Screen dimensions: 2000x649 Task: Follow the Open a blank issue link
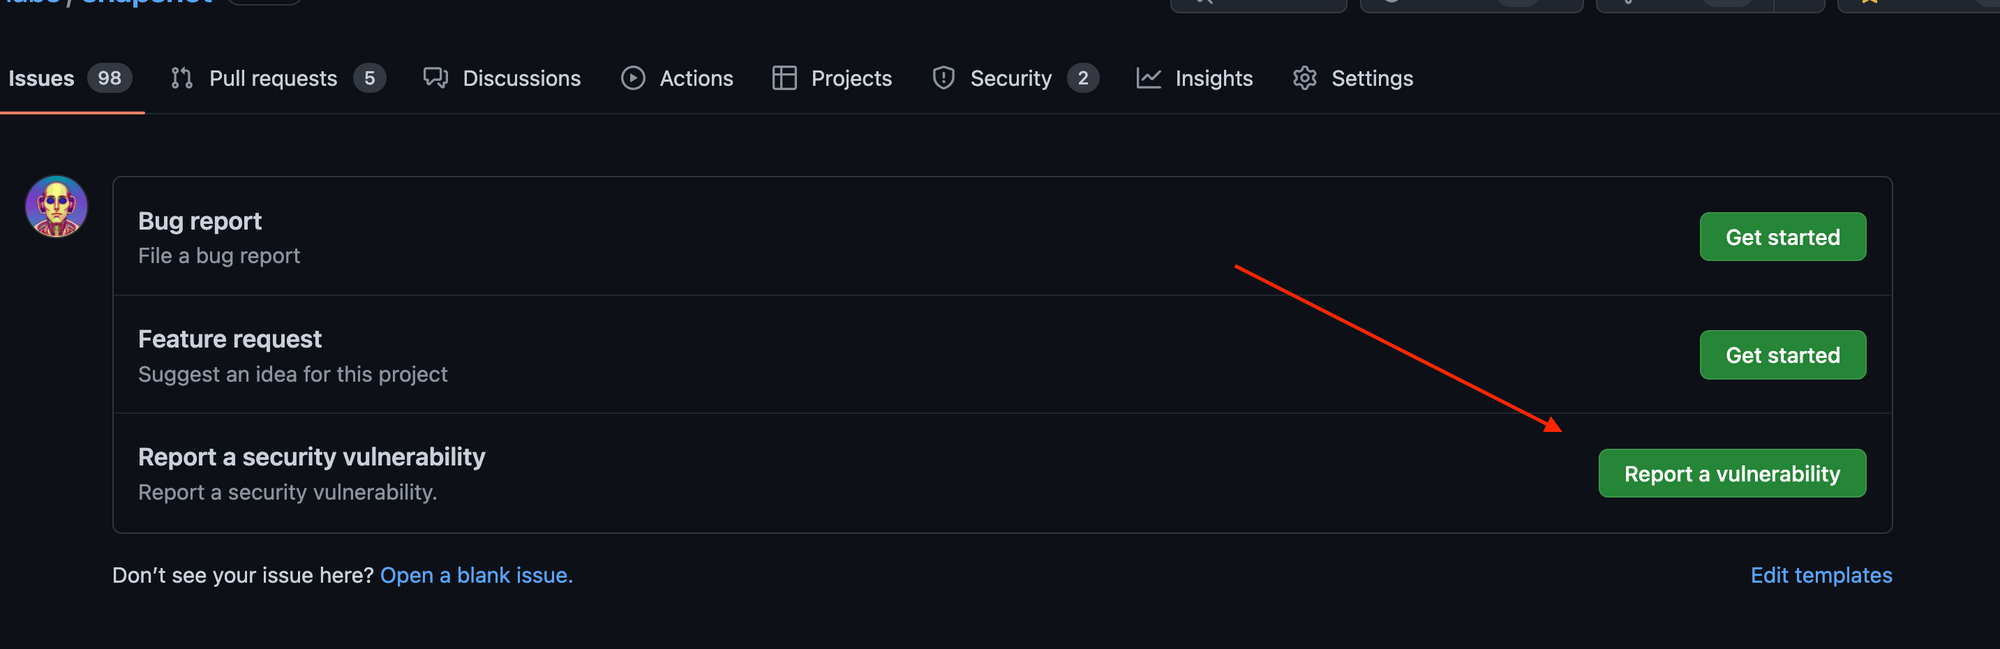(x=476, y=575)
